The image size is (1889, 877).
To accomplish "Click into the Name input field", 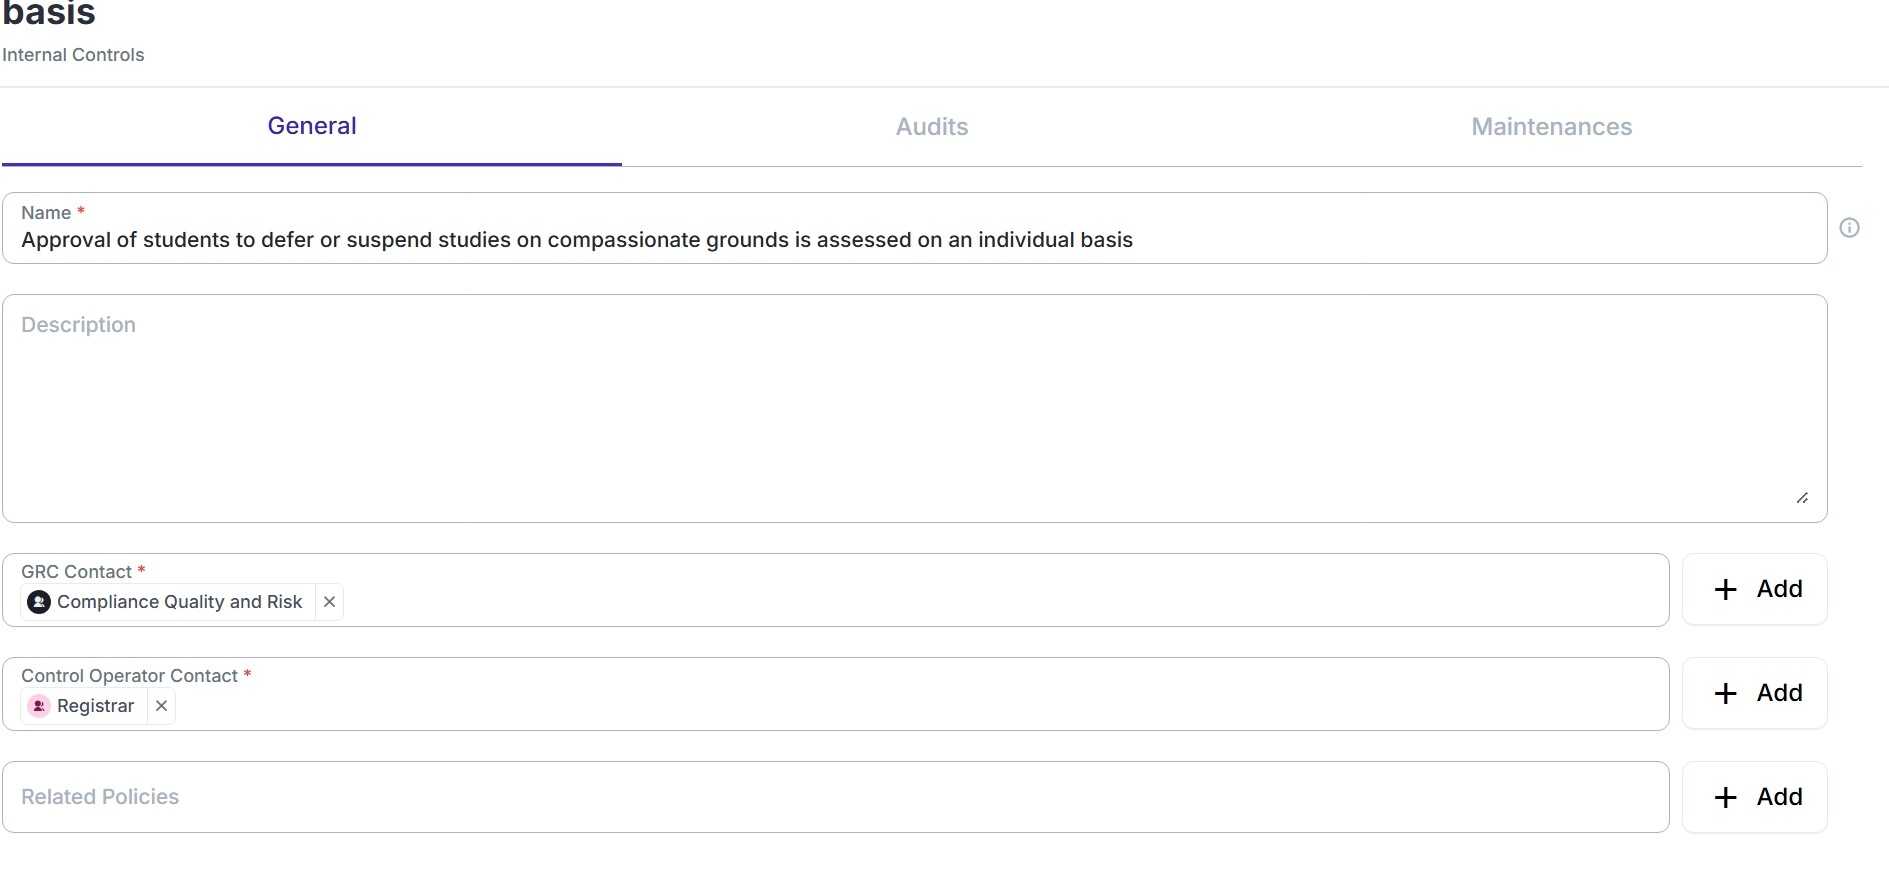I will [x=915, y=228].
